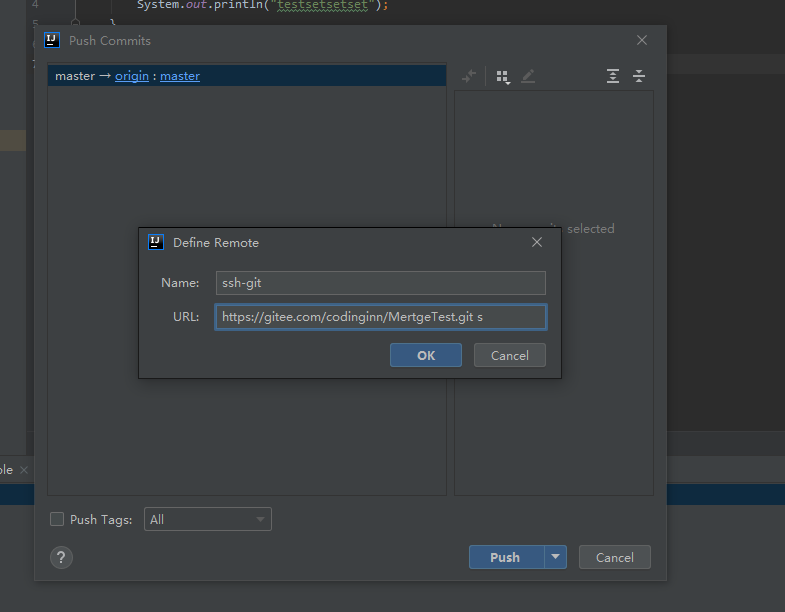Click the IntelliJ logo in Push Commits title

pos(52,40)
